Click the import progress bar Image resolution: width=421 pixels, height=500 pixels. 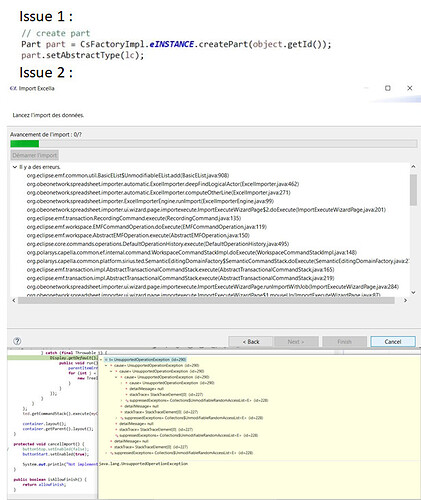coord(213,144)
